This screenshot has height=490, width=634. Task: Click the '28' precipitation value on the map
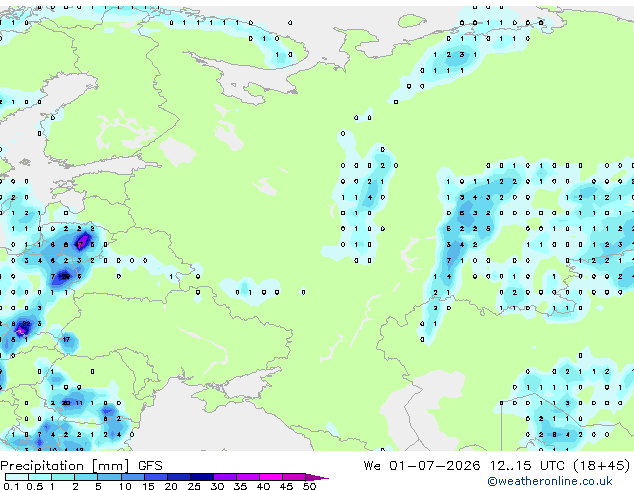(65, 277)
